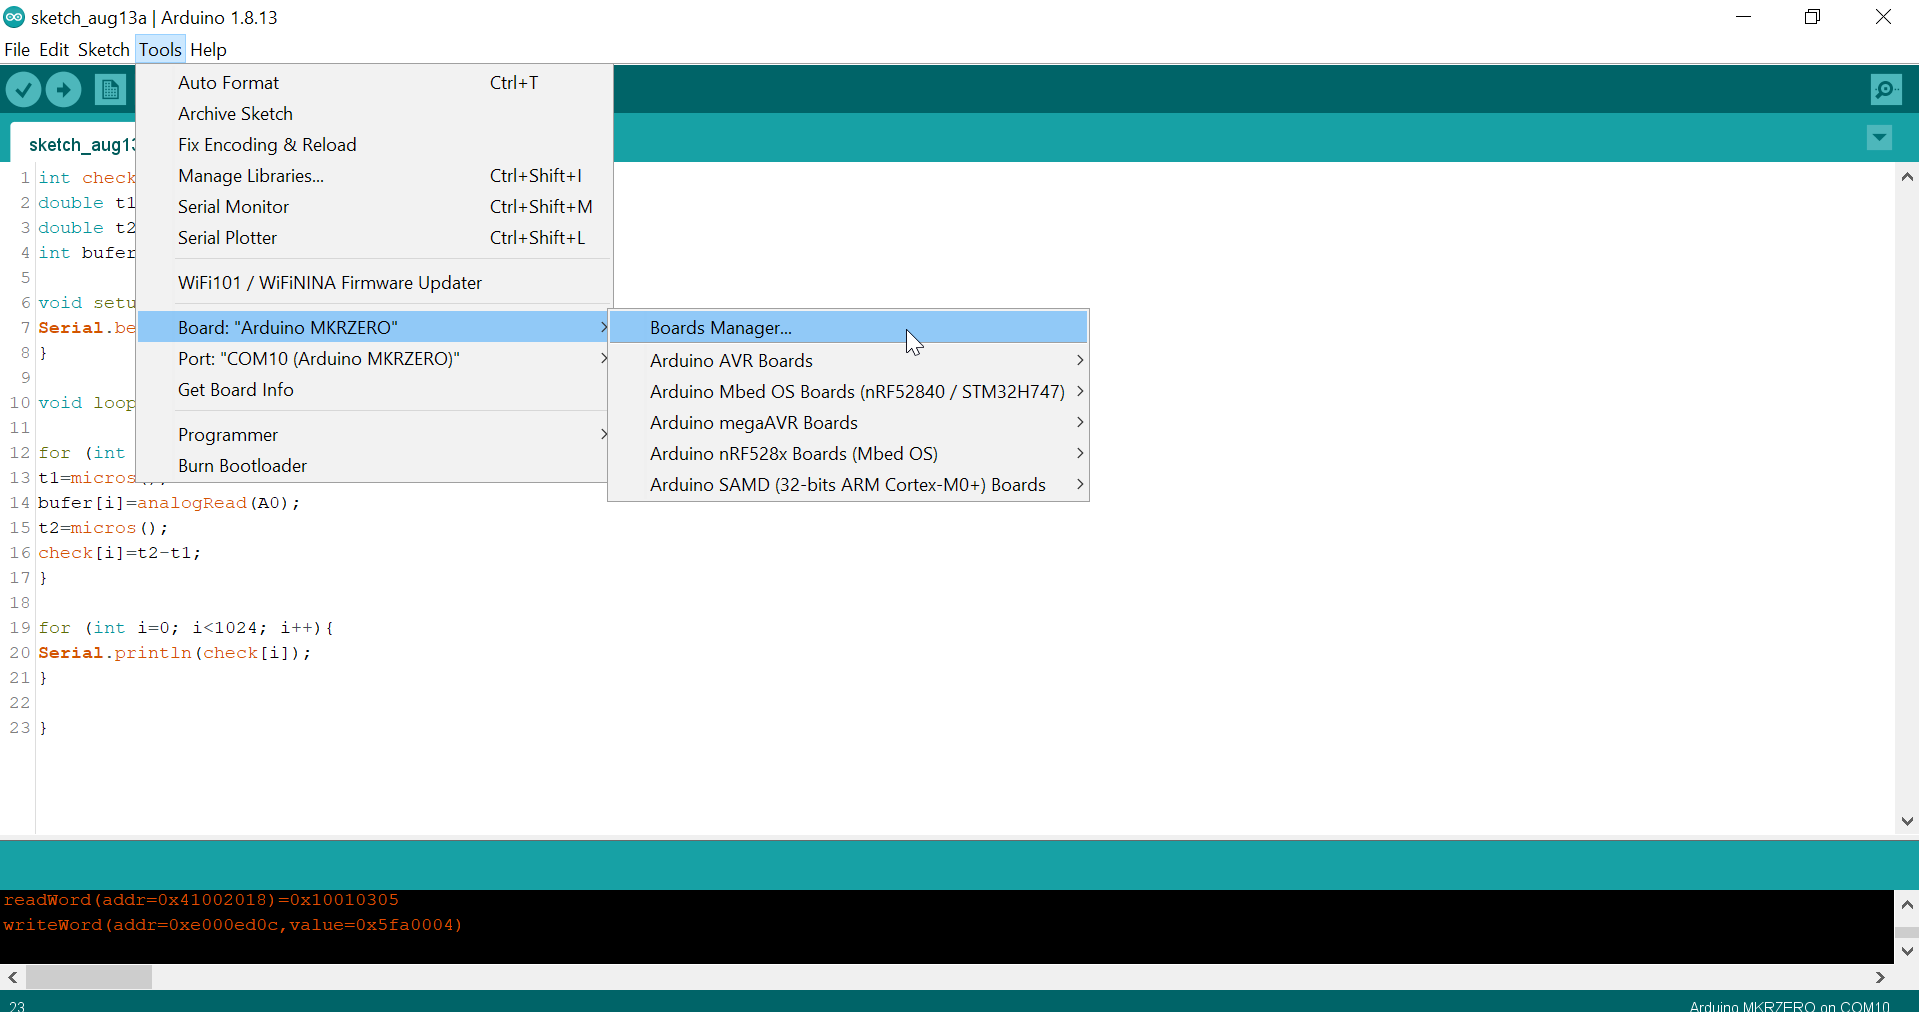Click line number 23 in status bar
The image size is (1919, 1012).
click(17, 1005)
